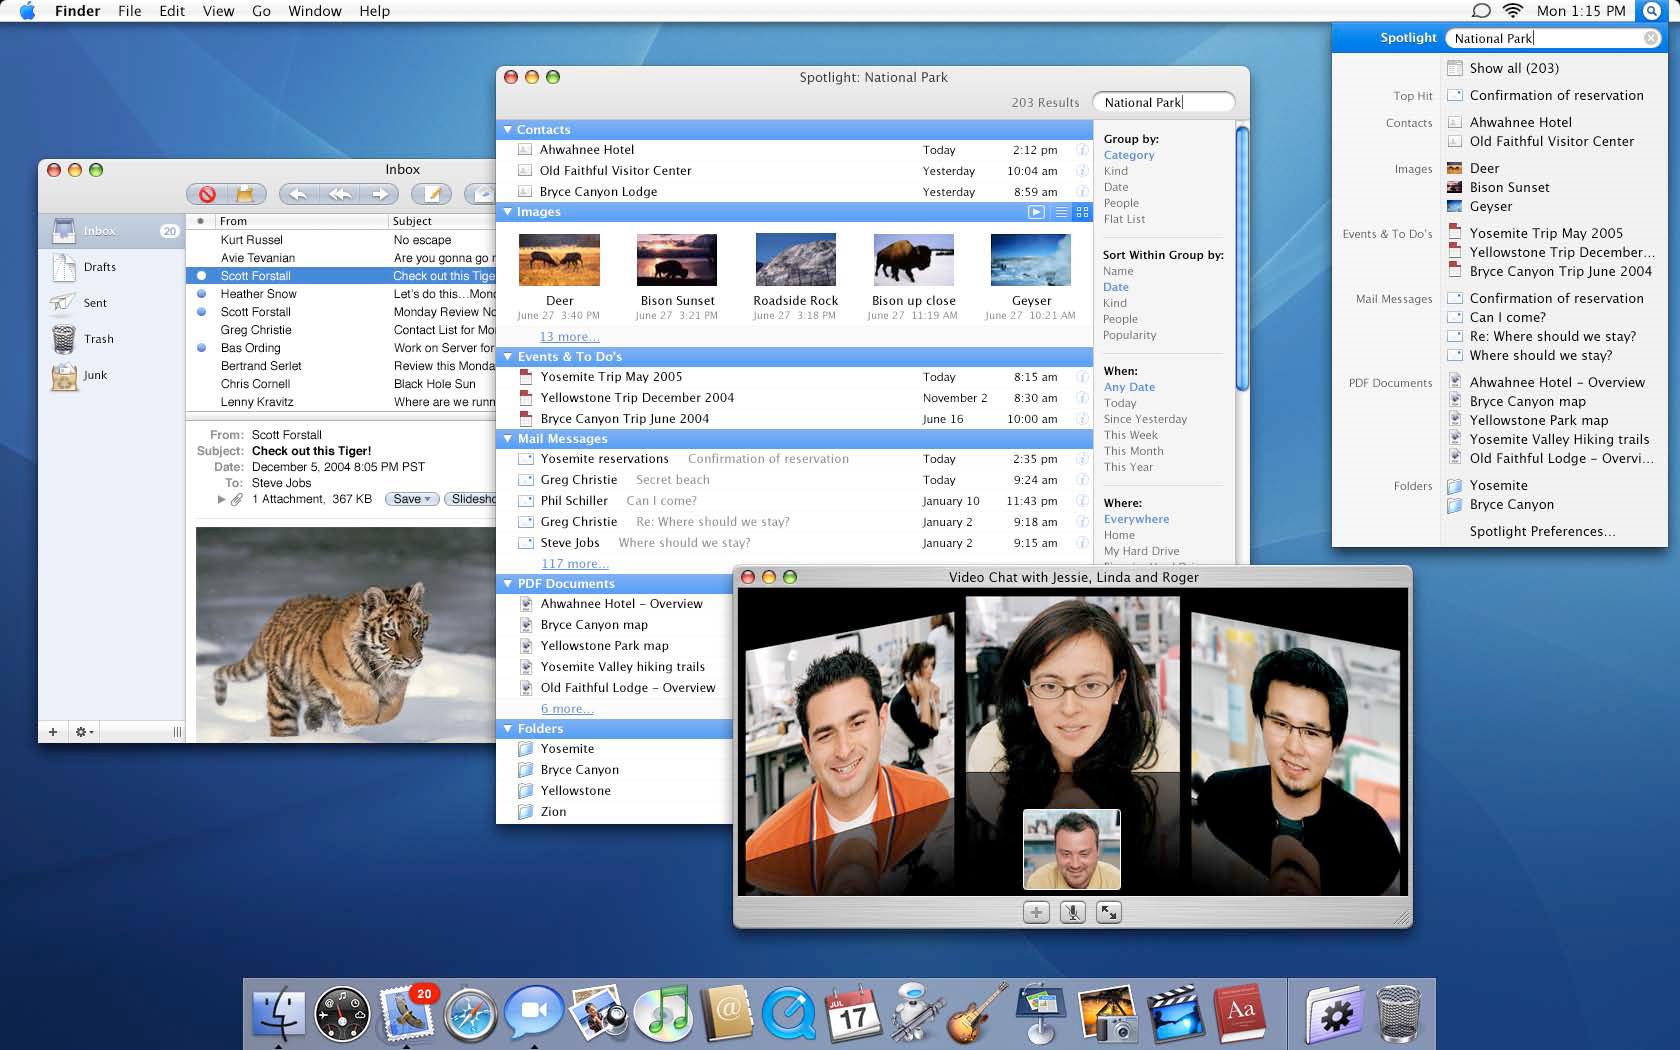Image resolution: width=1680 pixels, height=1050 pixels.
Task: Open the Junk mailbox in Mail sidebar
Action: (x=95, y=375)
